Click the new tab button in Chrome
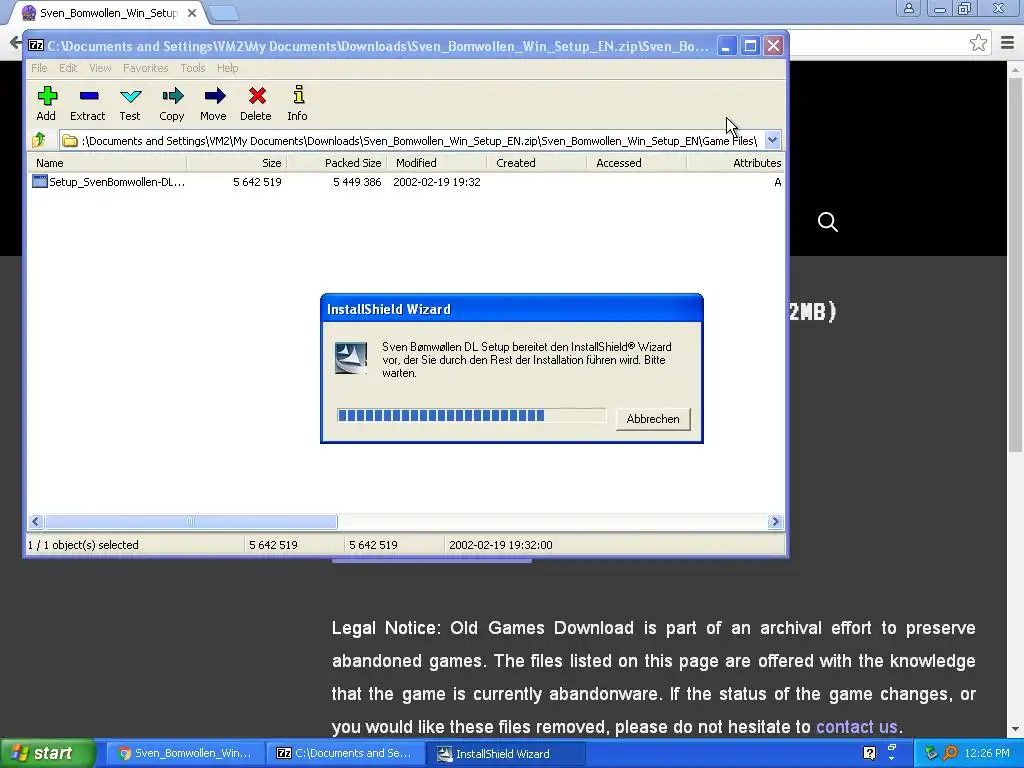The width and height of the screenshot is (1024, 768). click(224, 12)
